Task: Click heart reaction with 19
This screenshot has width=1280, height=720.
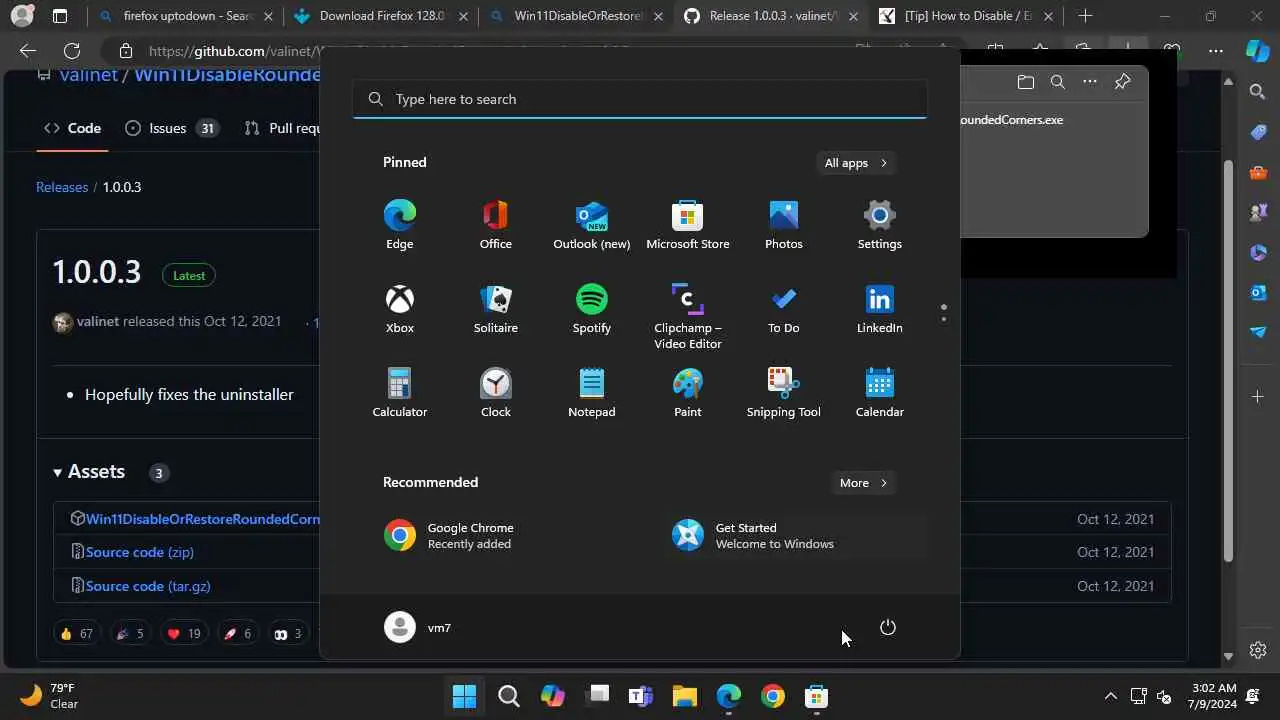Action: [x=184, y=634]
